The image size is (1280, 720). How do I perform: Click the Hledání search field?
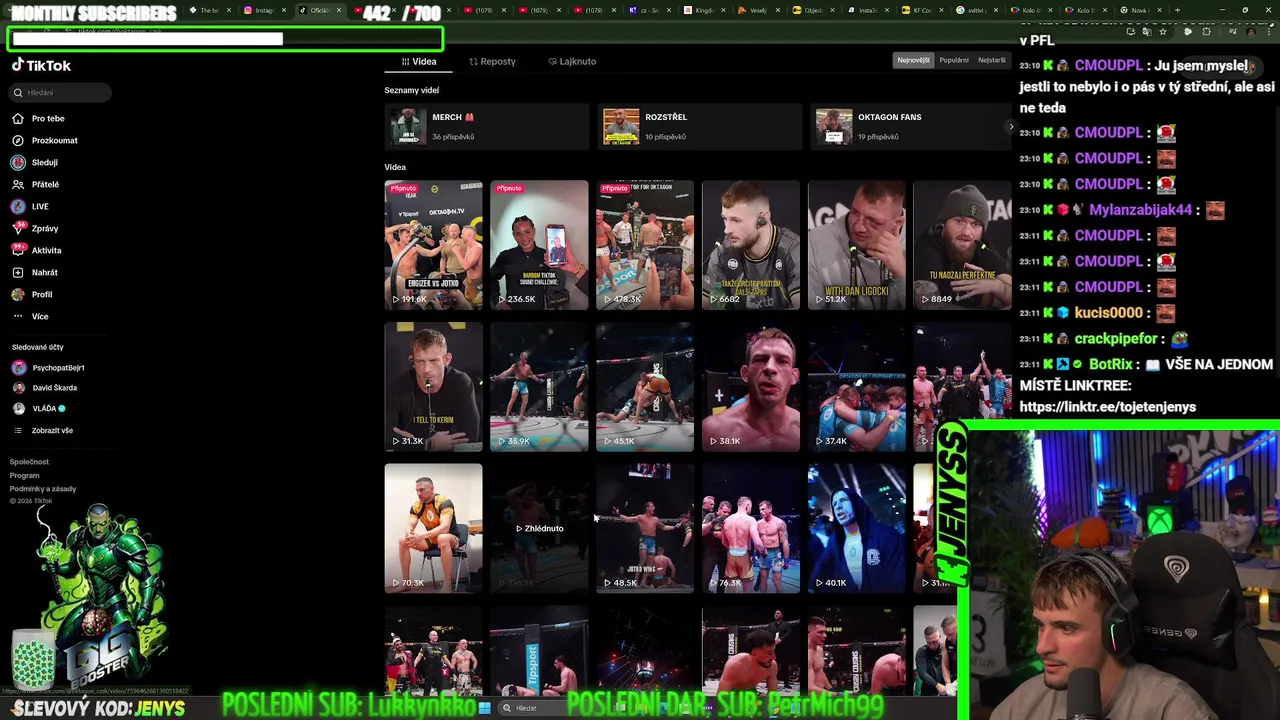(61, 92)
